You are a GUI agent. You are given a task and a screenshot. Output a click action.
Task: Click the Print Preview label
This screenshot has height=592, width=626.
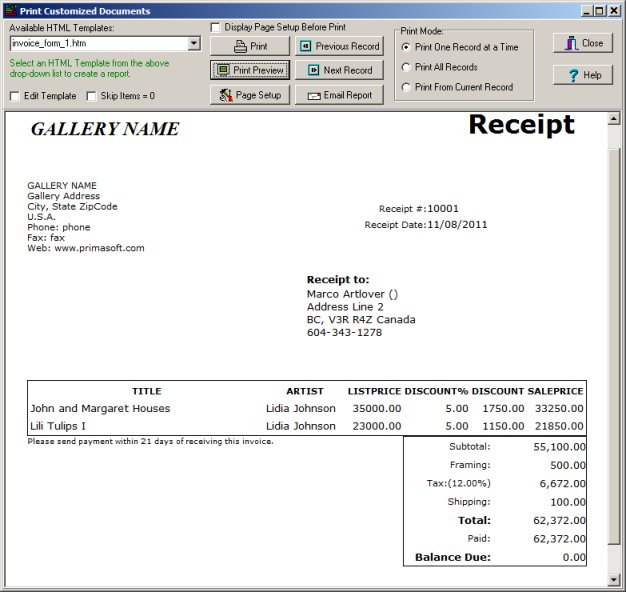(258, 70)
